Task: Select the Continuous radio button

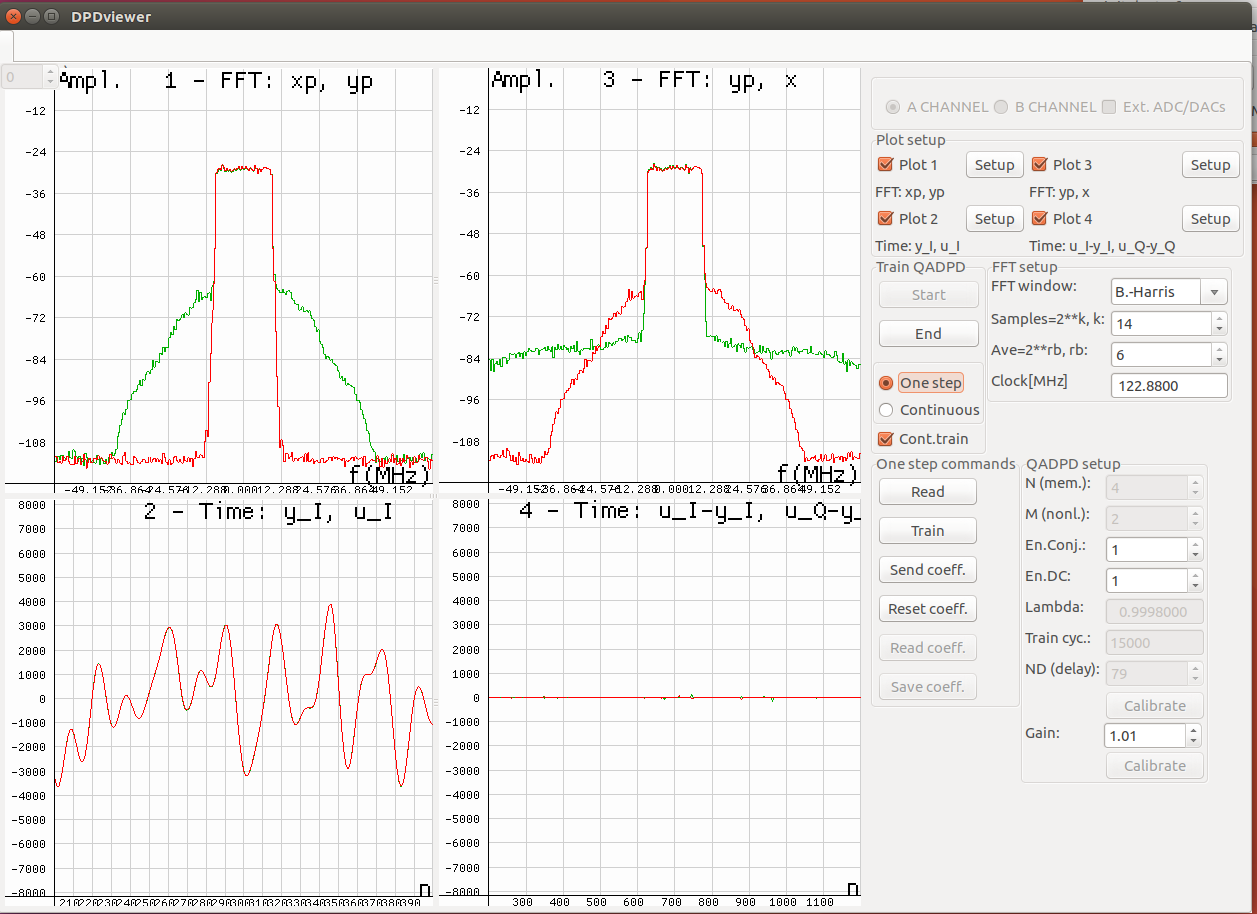Action: tap(886, 410)
